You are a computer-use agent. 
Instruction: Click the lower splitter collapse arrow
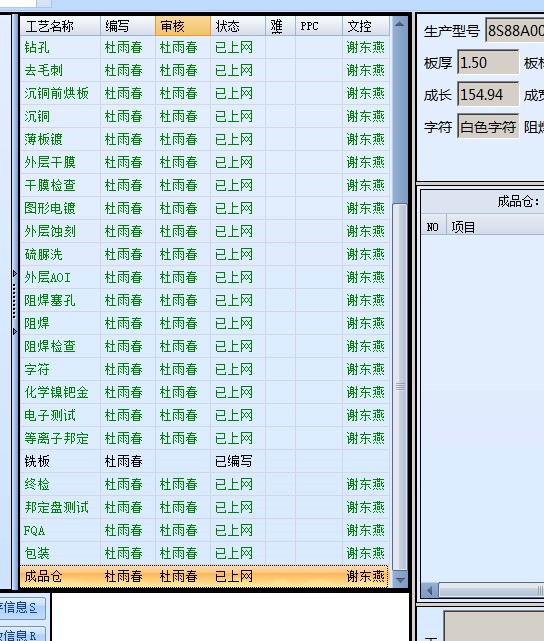(15, 331)
